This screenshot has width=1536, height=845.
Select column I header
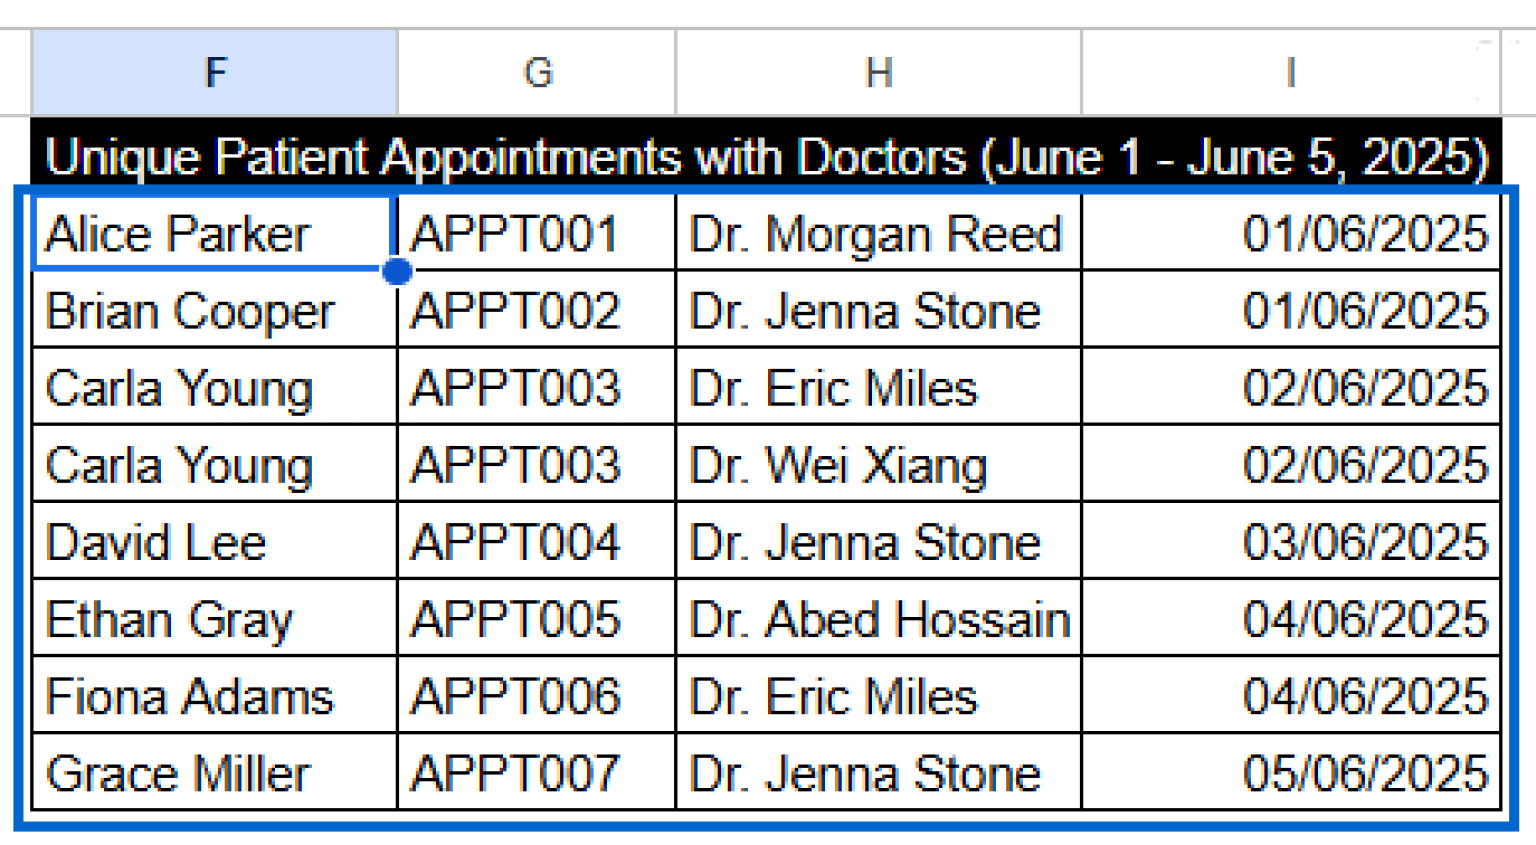(x=1290, y=70)
